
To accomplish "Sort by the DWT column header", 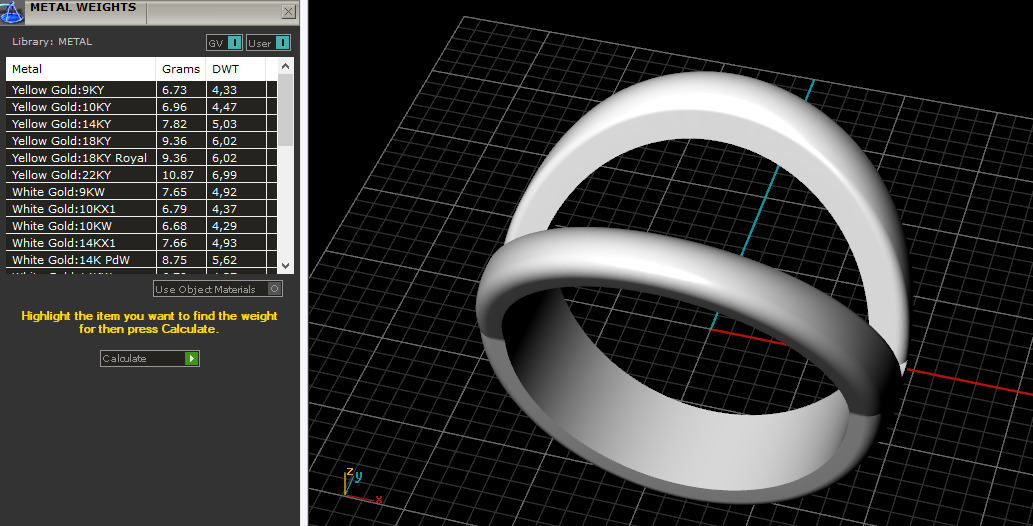I will tap(236, 69).
